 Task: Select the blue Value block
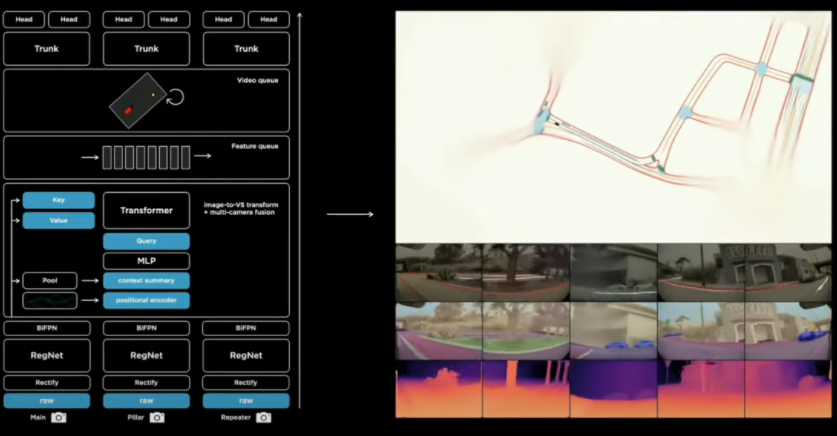click(59, 220)
